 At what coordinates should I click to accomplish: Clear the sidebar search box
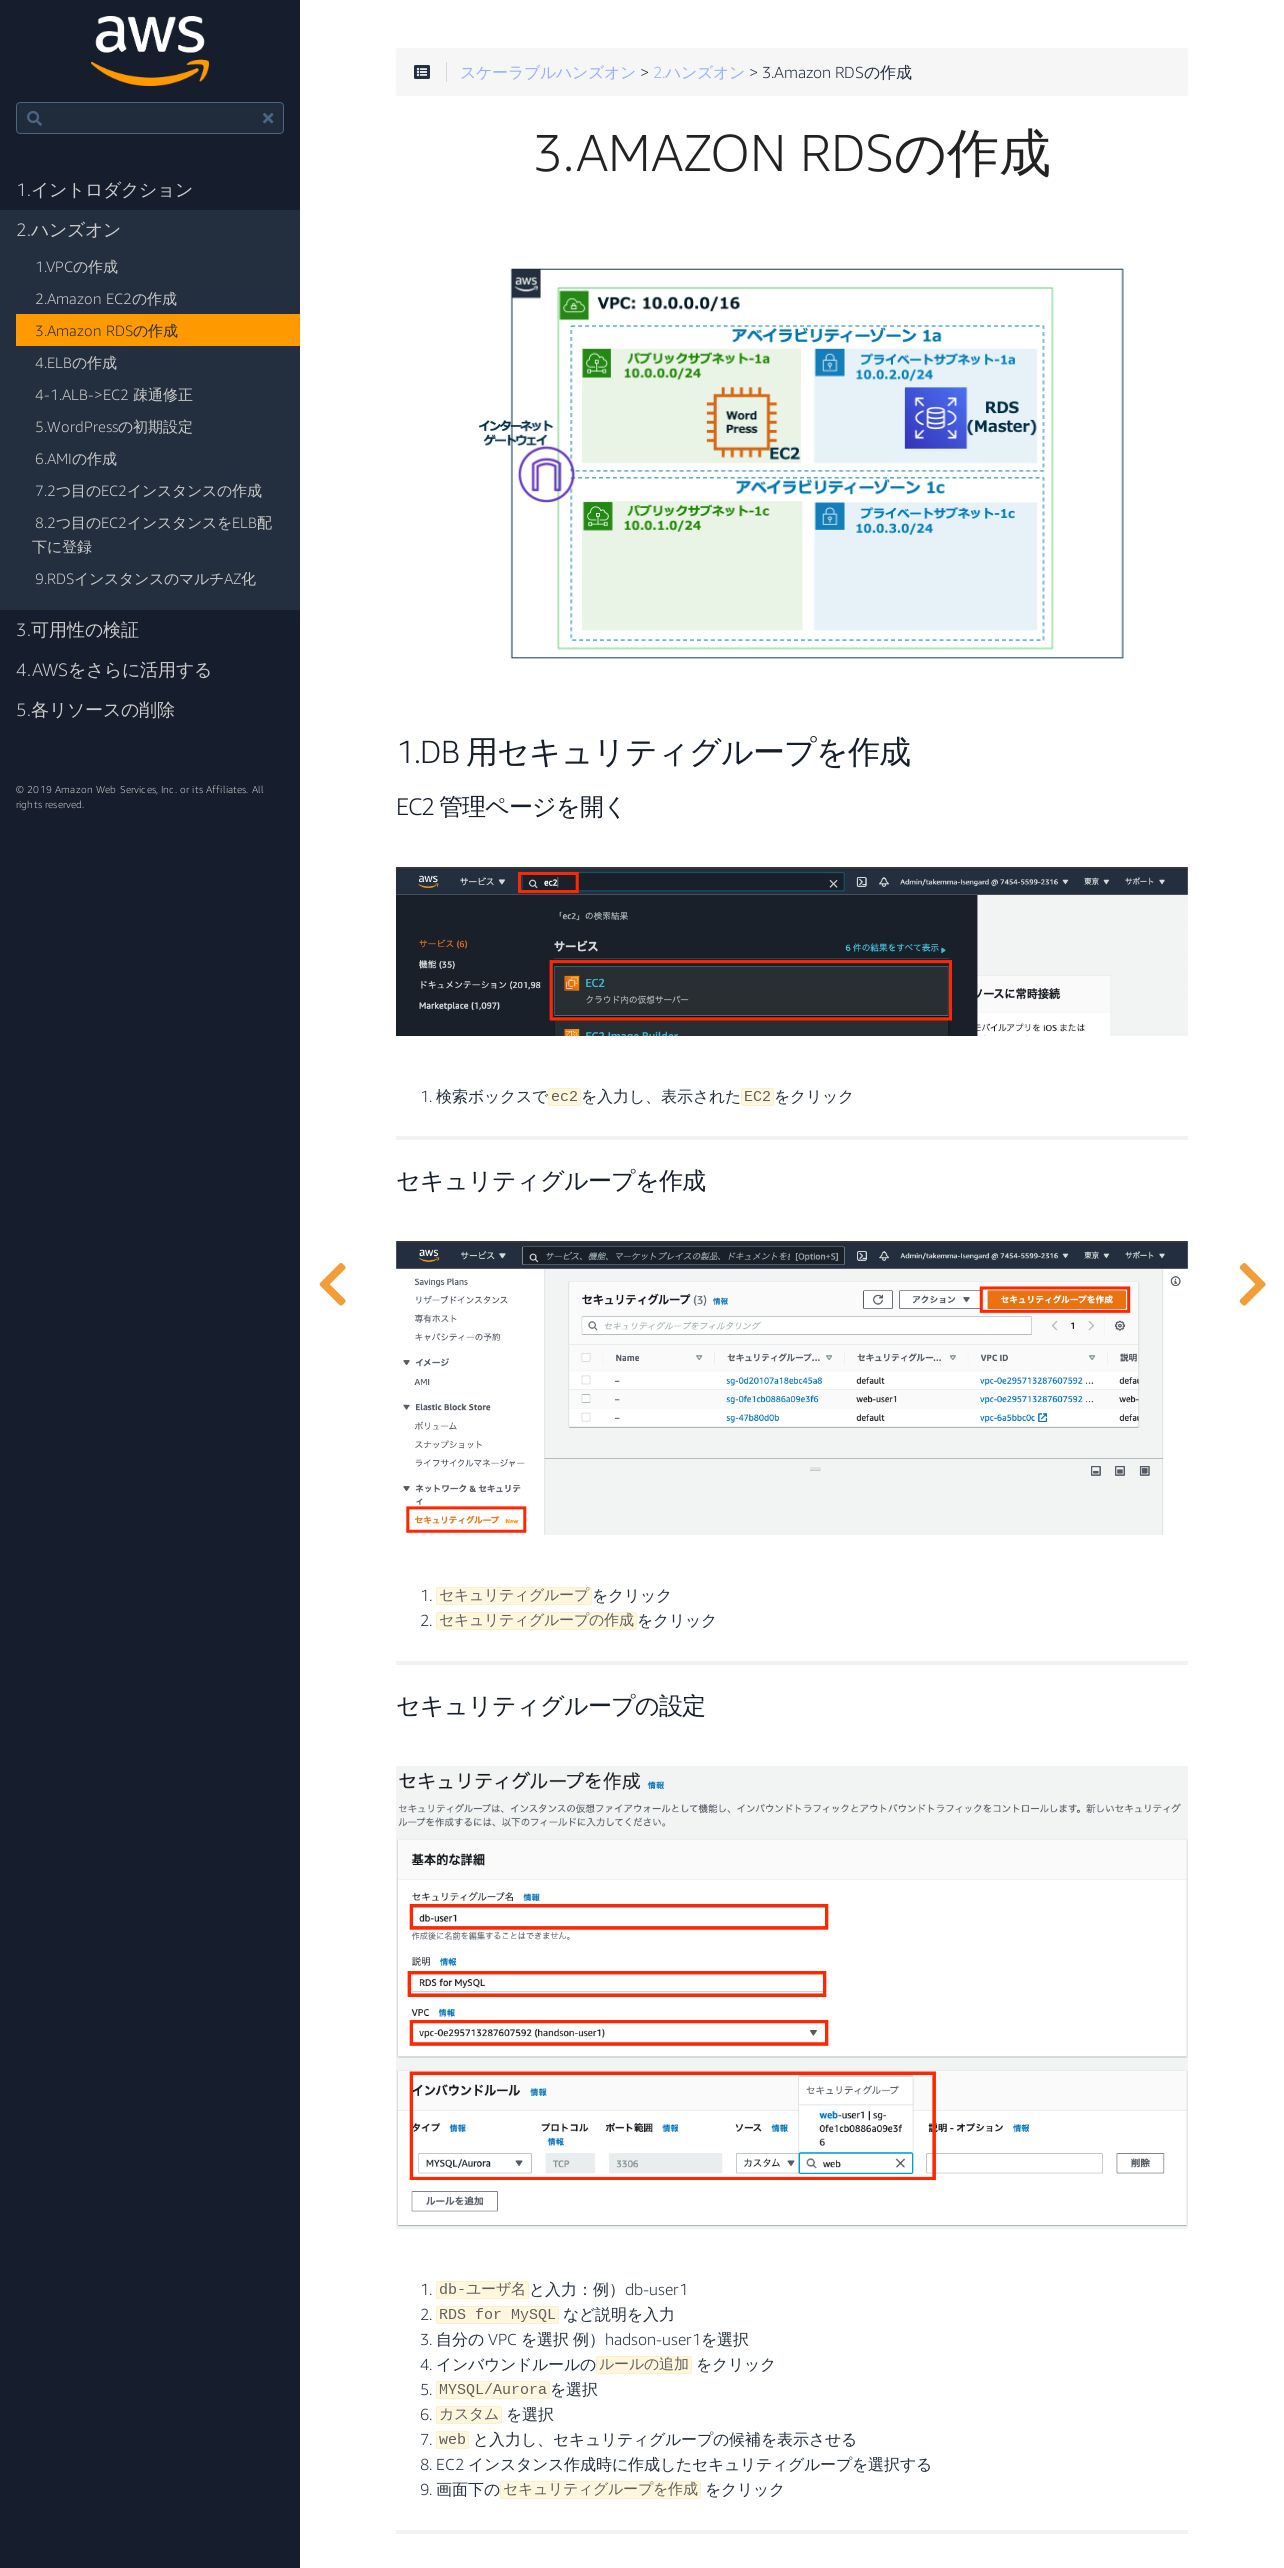coord(268,118)
